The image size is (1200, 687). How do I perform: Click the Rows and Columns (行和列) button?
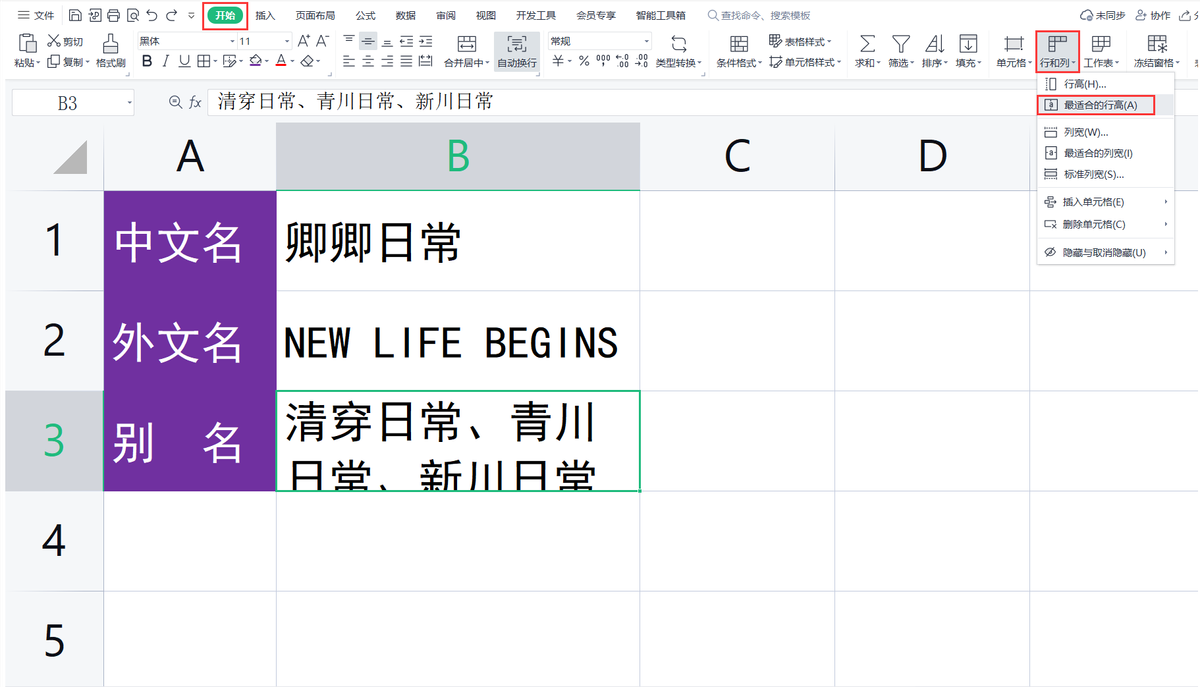point(1057,51)
